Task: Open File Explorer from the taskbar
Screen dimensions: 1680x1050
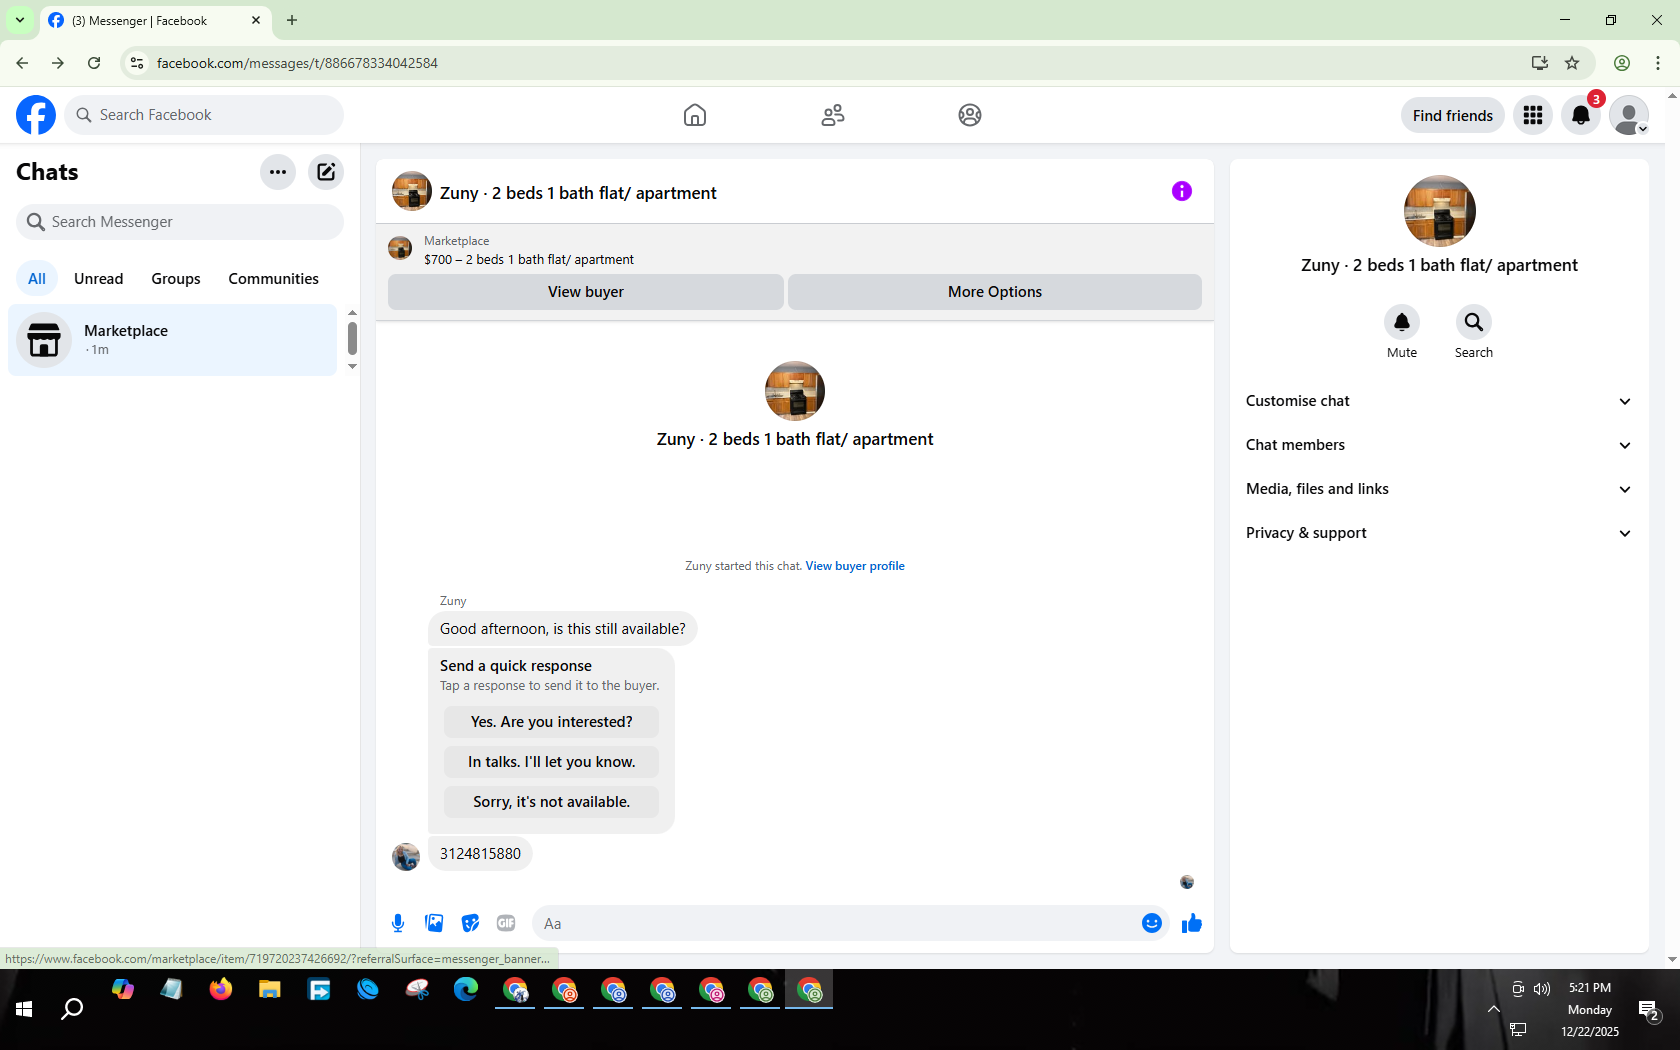Action: 270,990
